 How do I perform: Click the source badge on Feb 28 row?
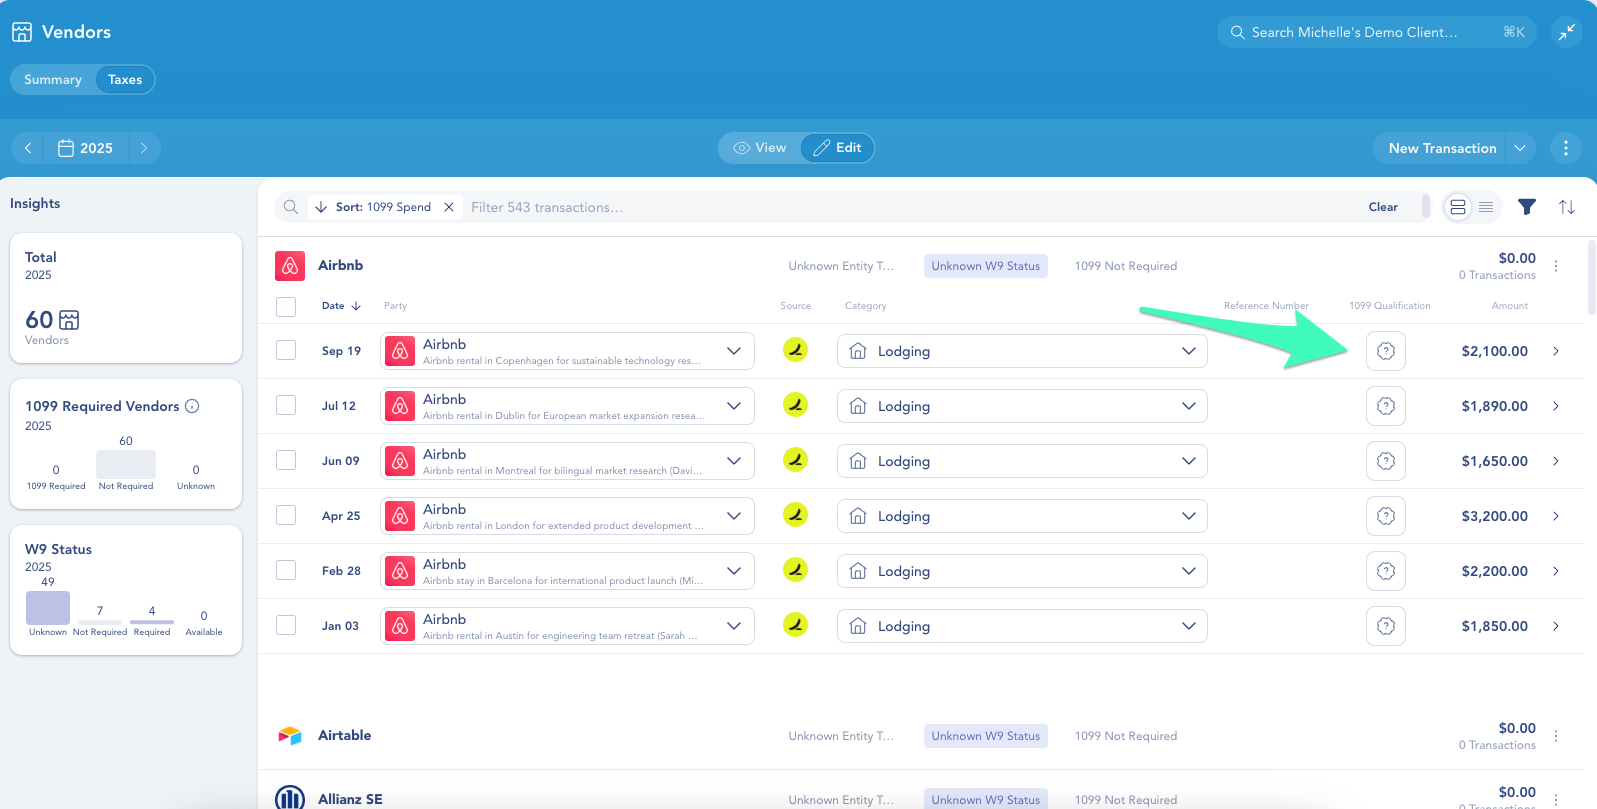pyautogui.click(x=795, y=570)
